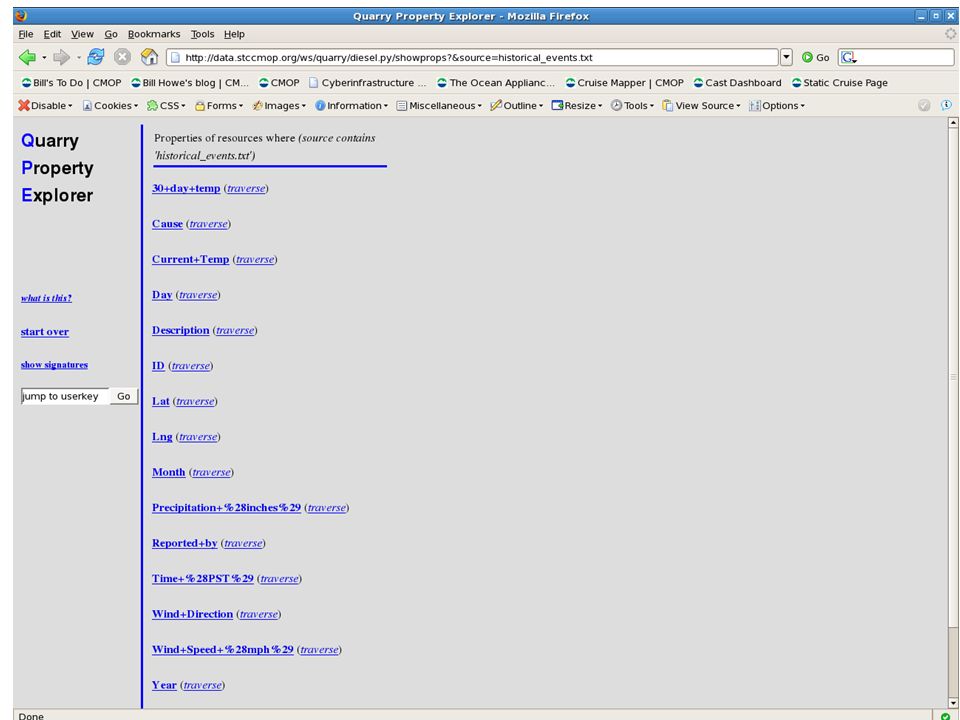Viewport: 960px width, 720px height.
Task: Click traverse next to Cause
Action: point(208,224)
